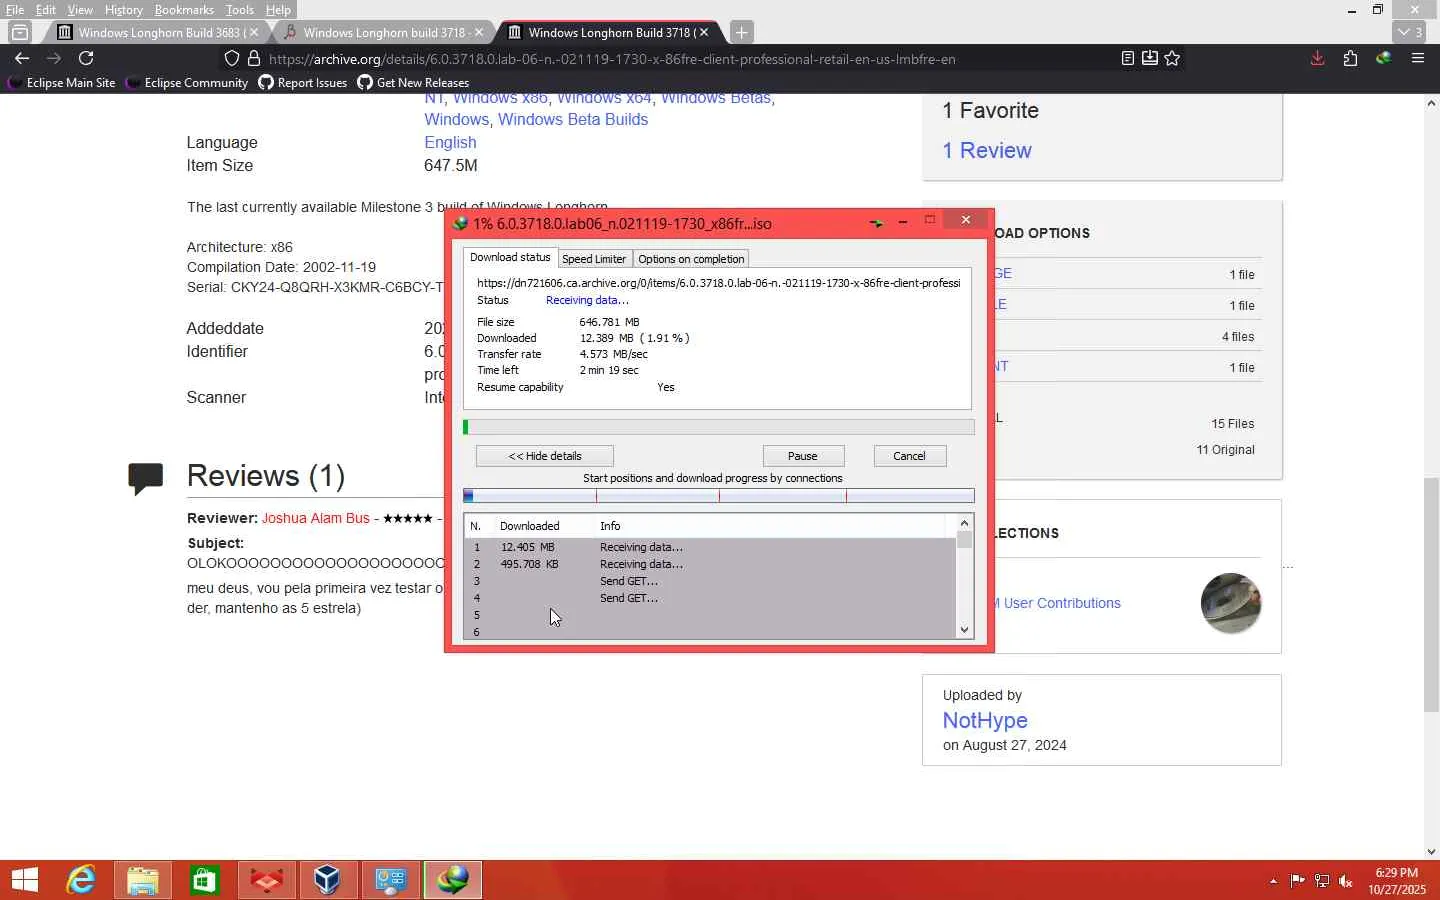Open the Firefox extensions puzzle icon
This screenshot has height=900, width=1440.
pos(1351,59)
